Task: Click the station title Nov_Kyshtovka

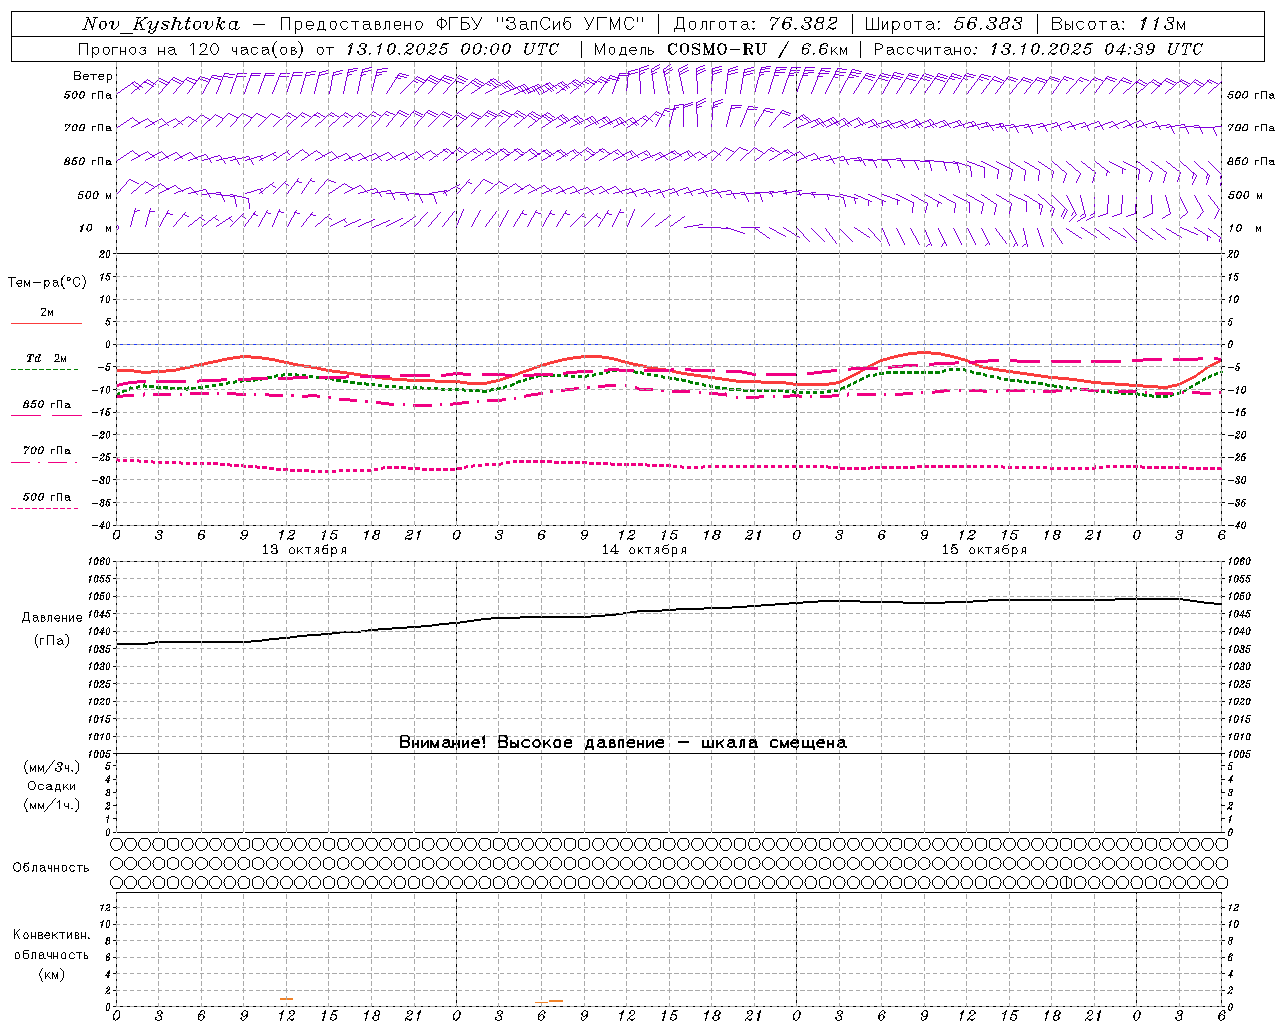Action: [x=161, y=24]
